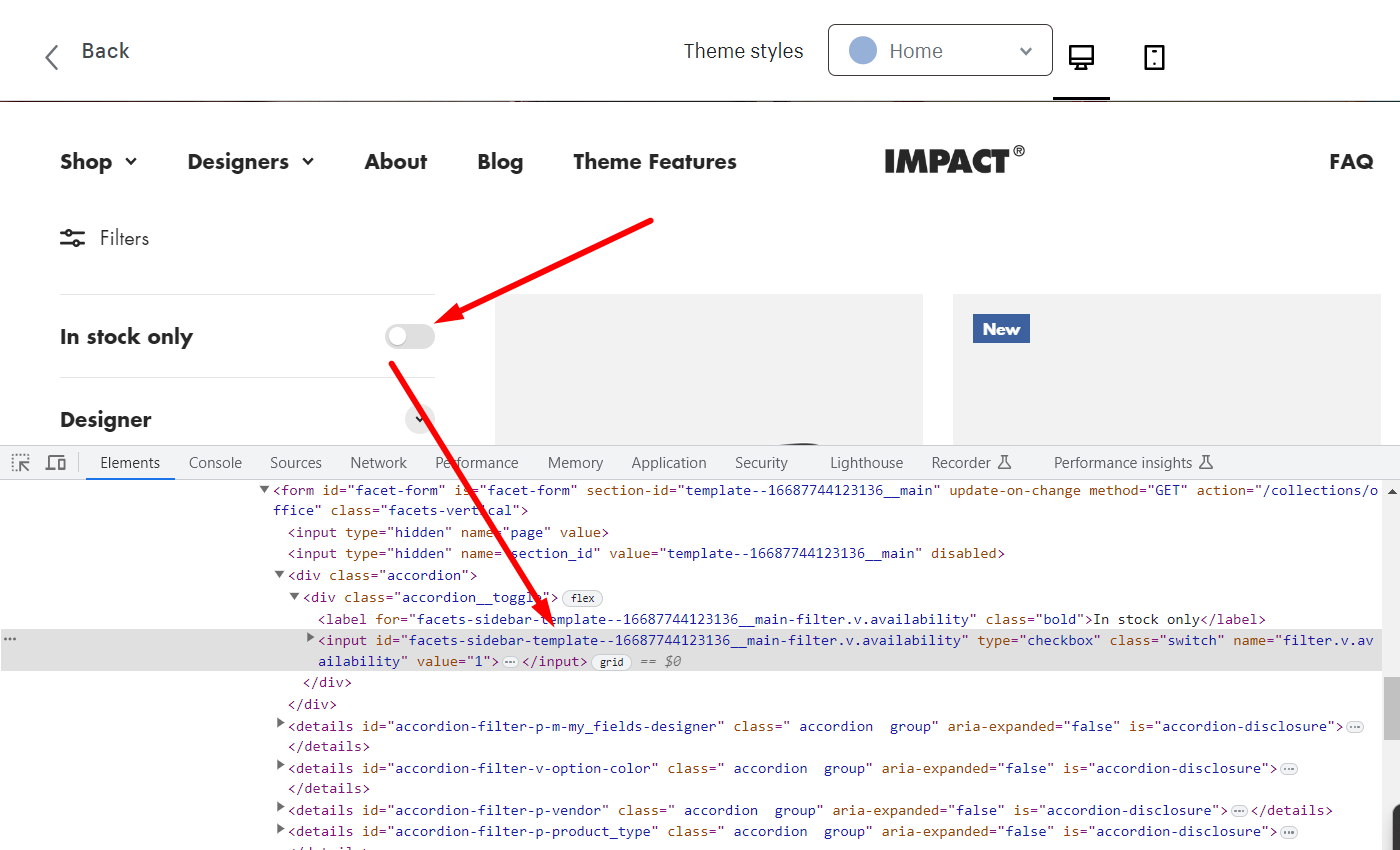Open the Network tab
The image size is (1400, 850).
[x=378, y=463]
